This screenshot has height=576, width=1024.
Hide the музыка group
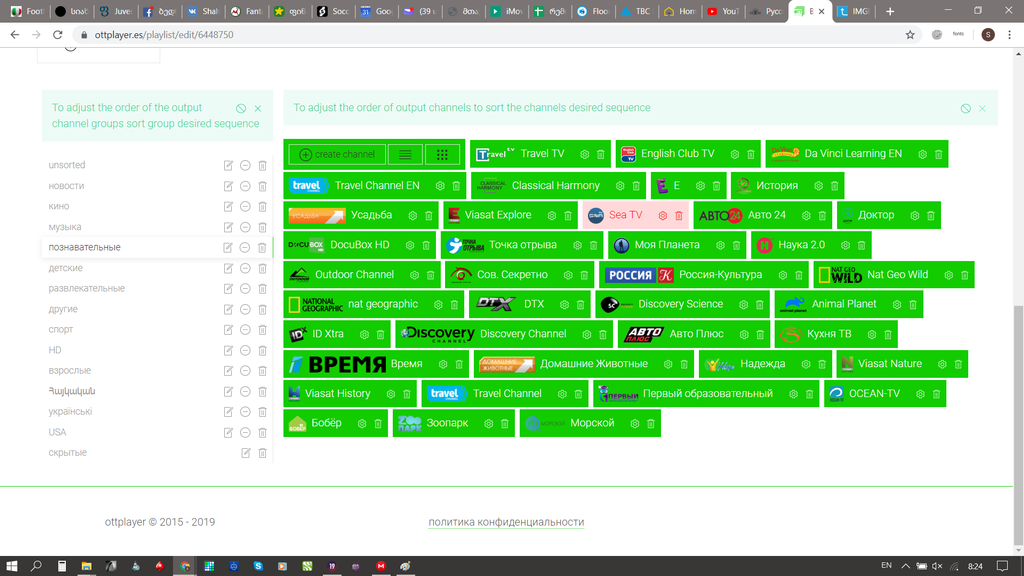[245, 227]
